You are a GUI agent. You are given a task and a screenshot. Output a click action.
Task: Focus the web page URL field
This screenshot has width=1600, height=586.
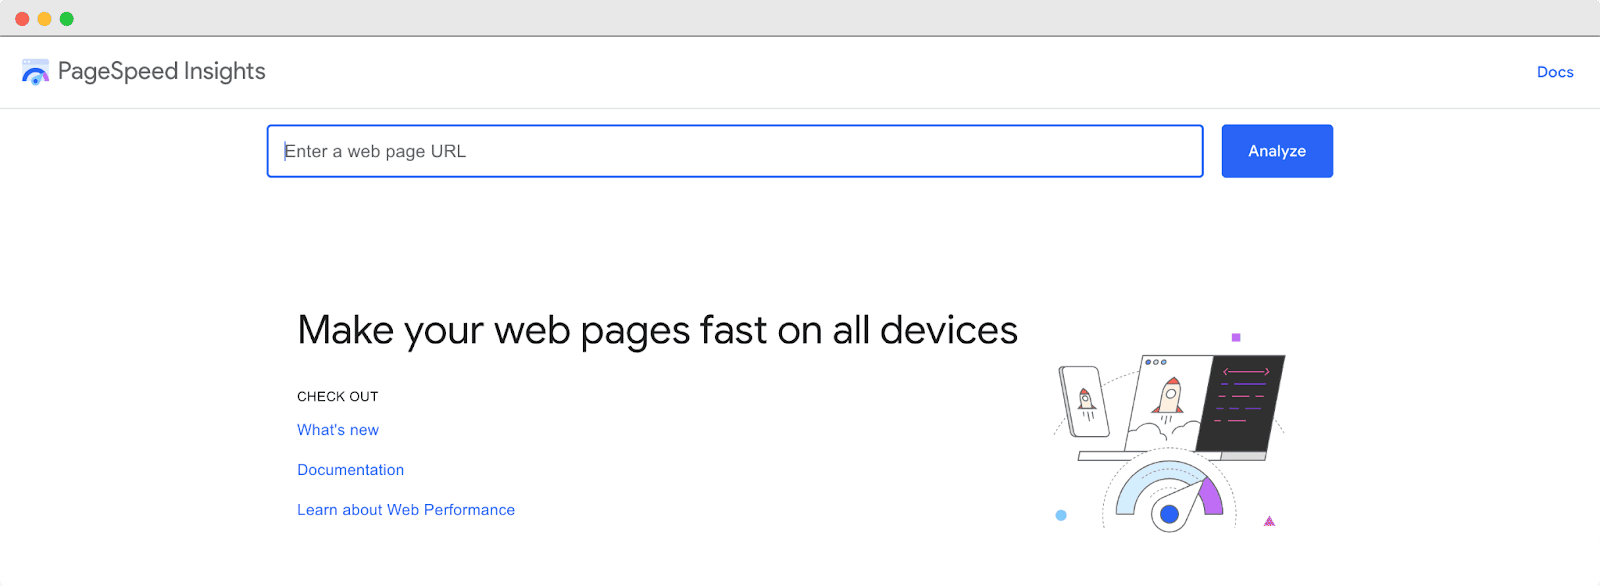point(734,151)
